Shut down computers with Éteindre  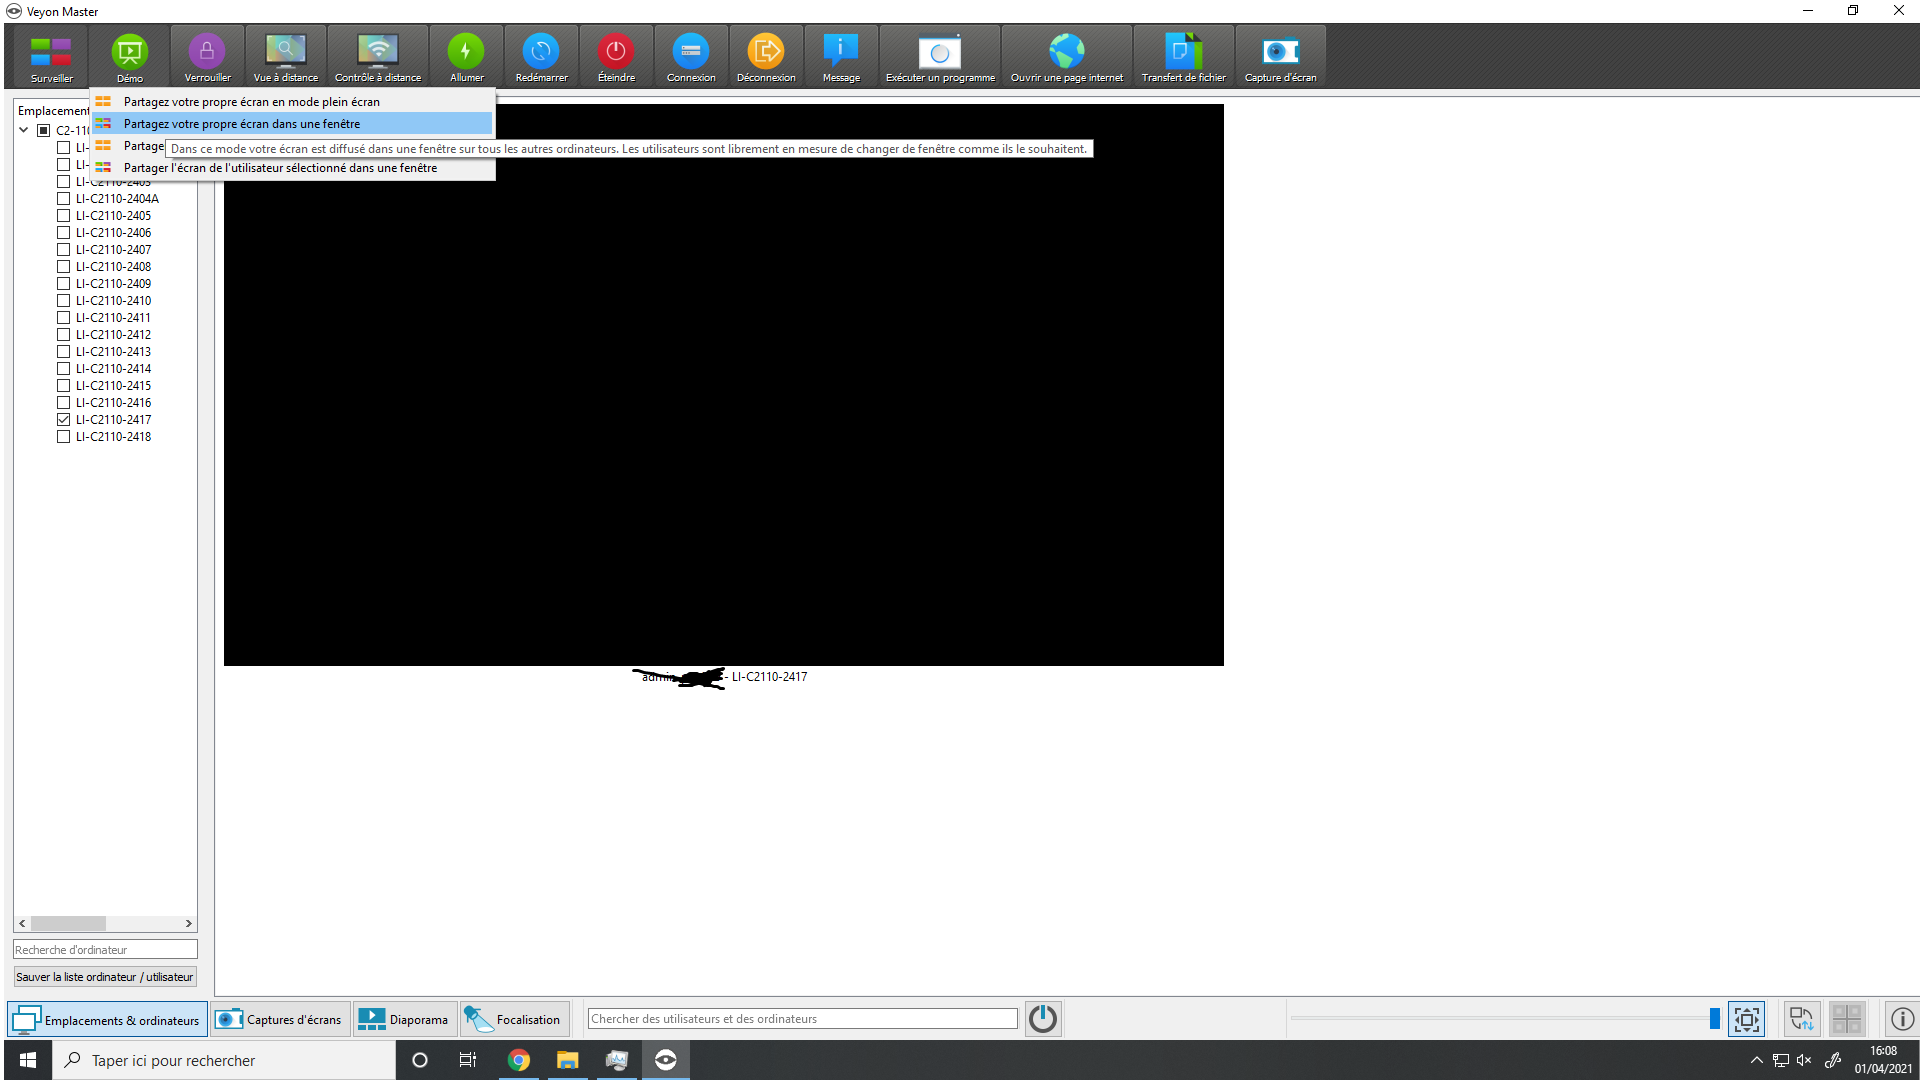pyautogui.click(x=616, y=57)
